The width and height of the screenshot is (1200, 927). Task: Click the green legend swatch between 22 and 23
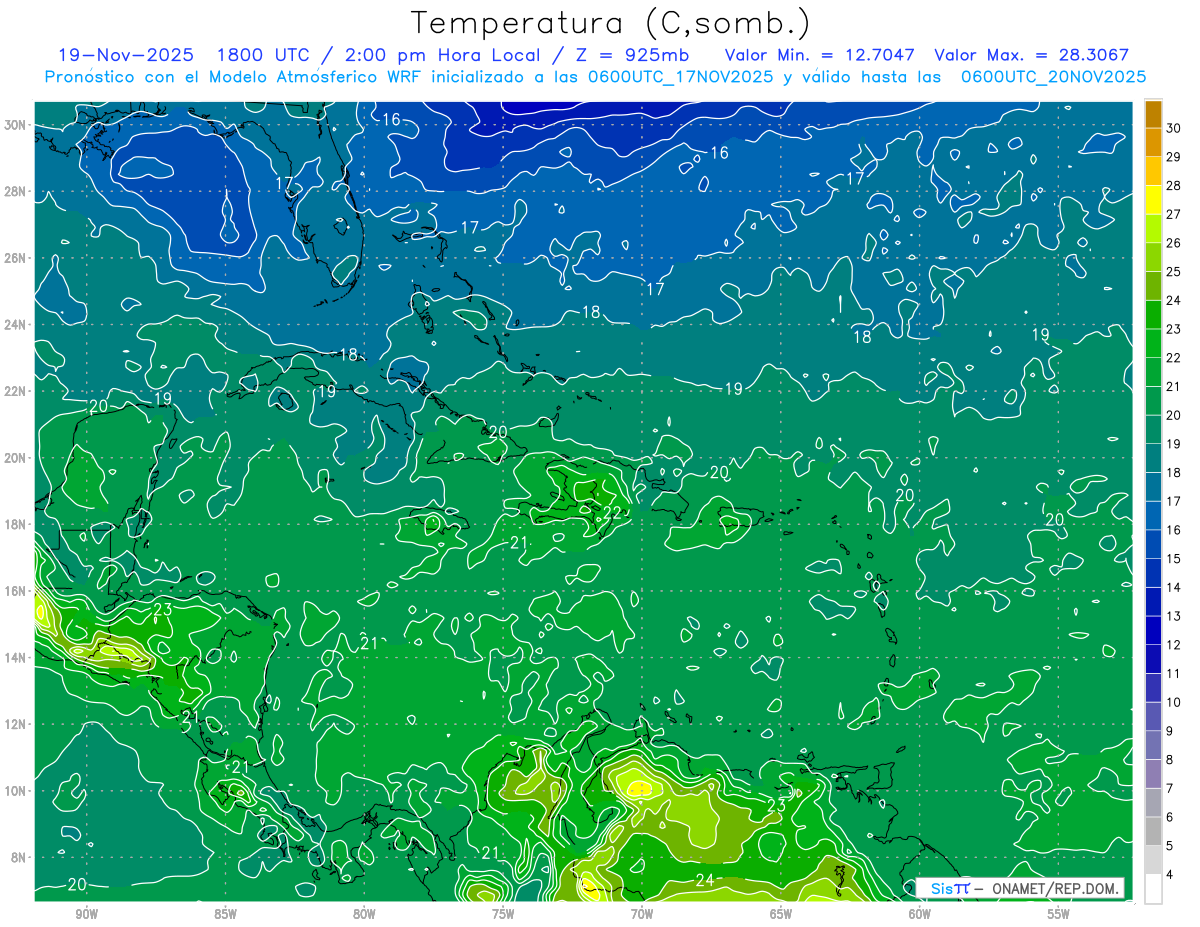pyautogui.click(x=1153, y=343)
